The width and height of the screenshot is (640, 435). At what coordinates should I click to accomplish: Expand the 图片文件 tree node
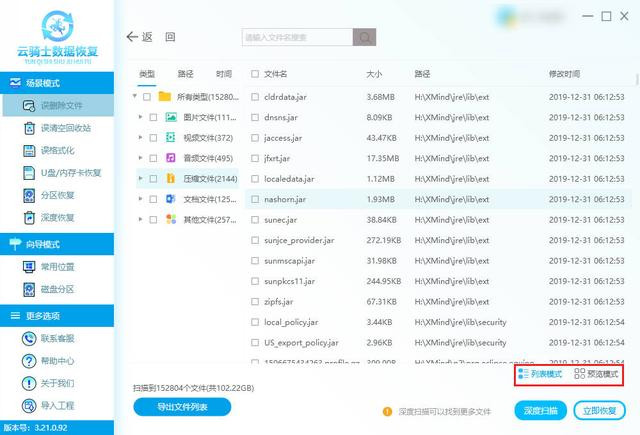[140, 117]
